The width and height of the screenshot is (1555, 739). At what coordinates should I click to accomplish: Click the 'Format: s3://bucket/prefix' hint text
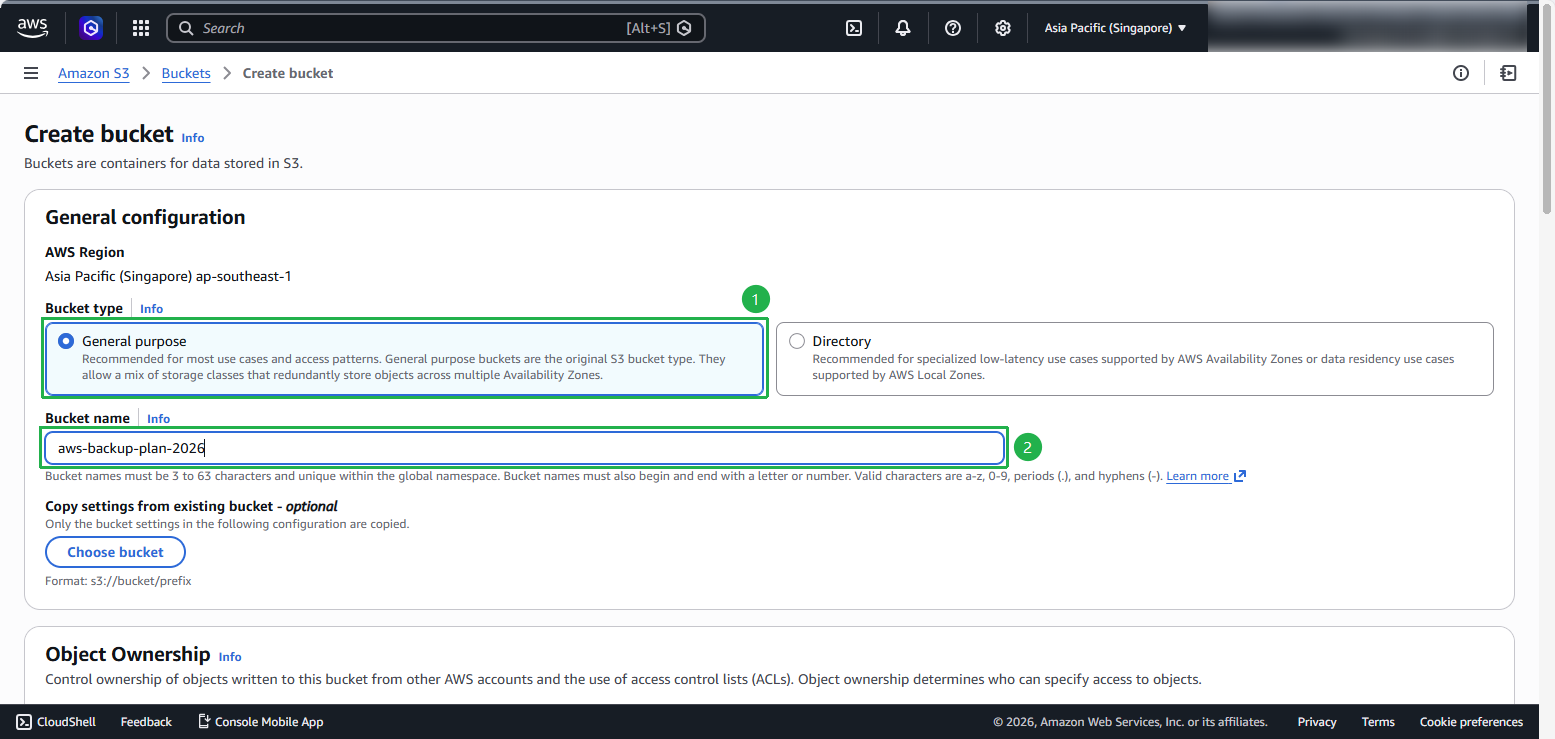pyautogui.click(x=118, y=580)
